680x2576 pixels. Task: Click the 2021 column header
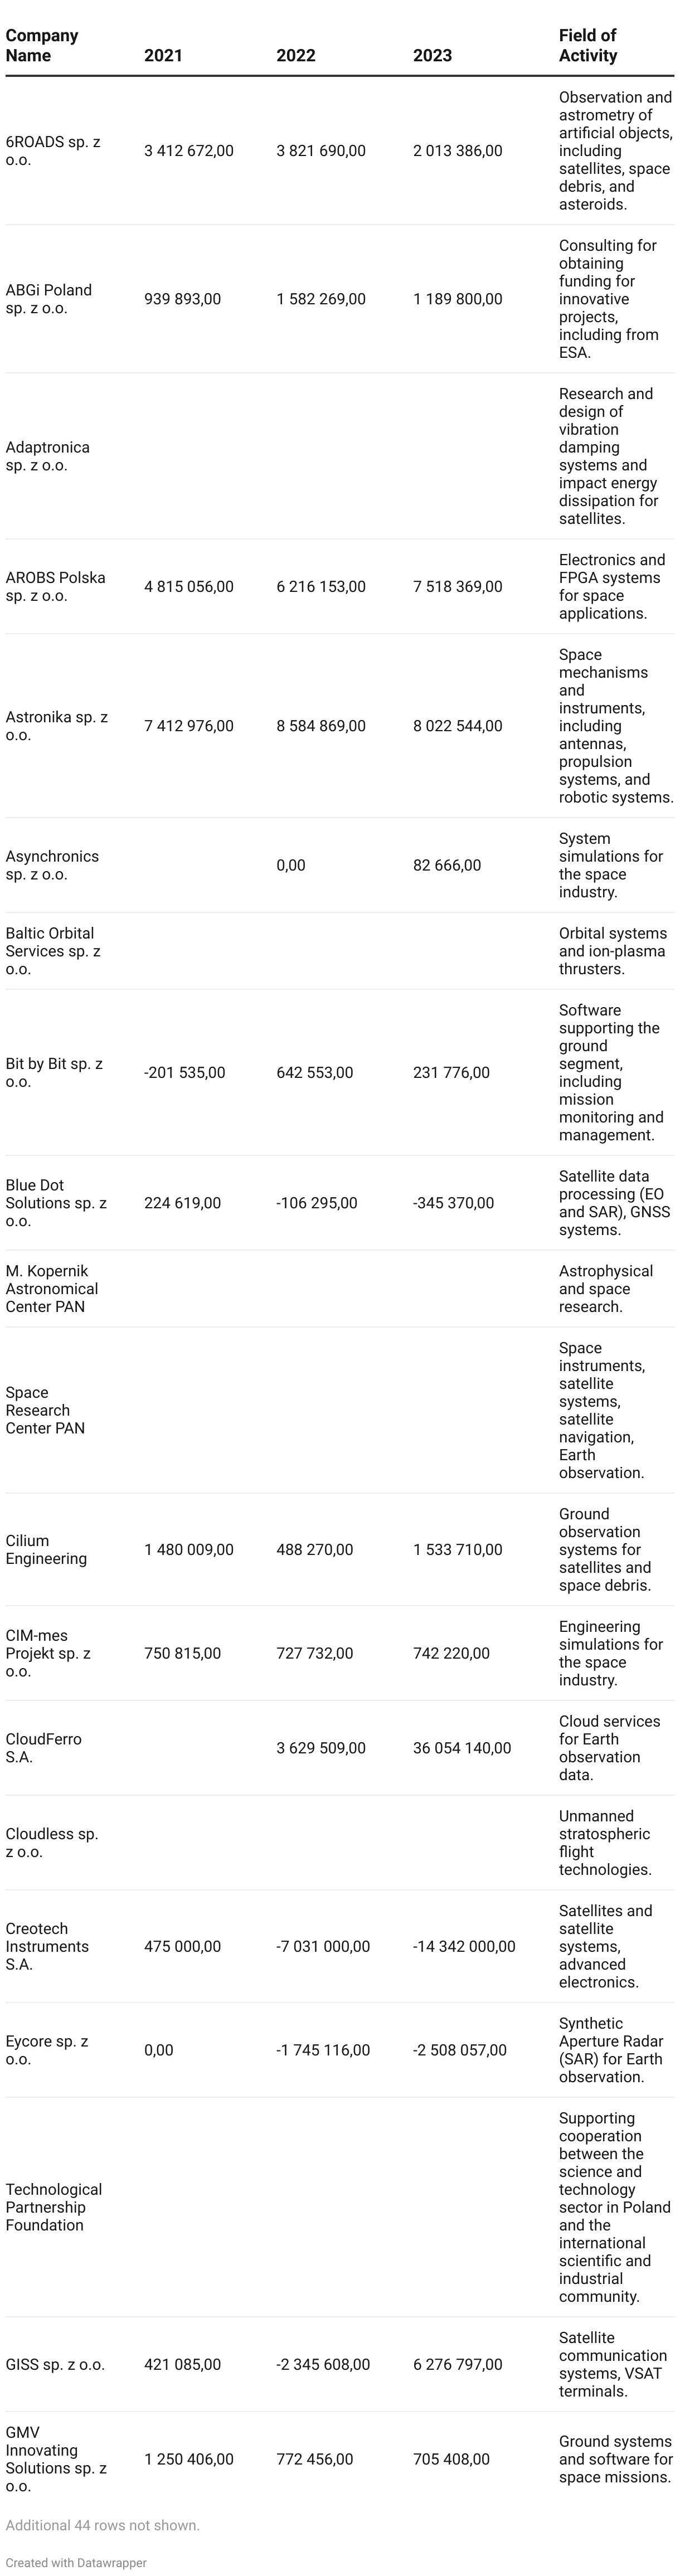(x=163, y=56)
